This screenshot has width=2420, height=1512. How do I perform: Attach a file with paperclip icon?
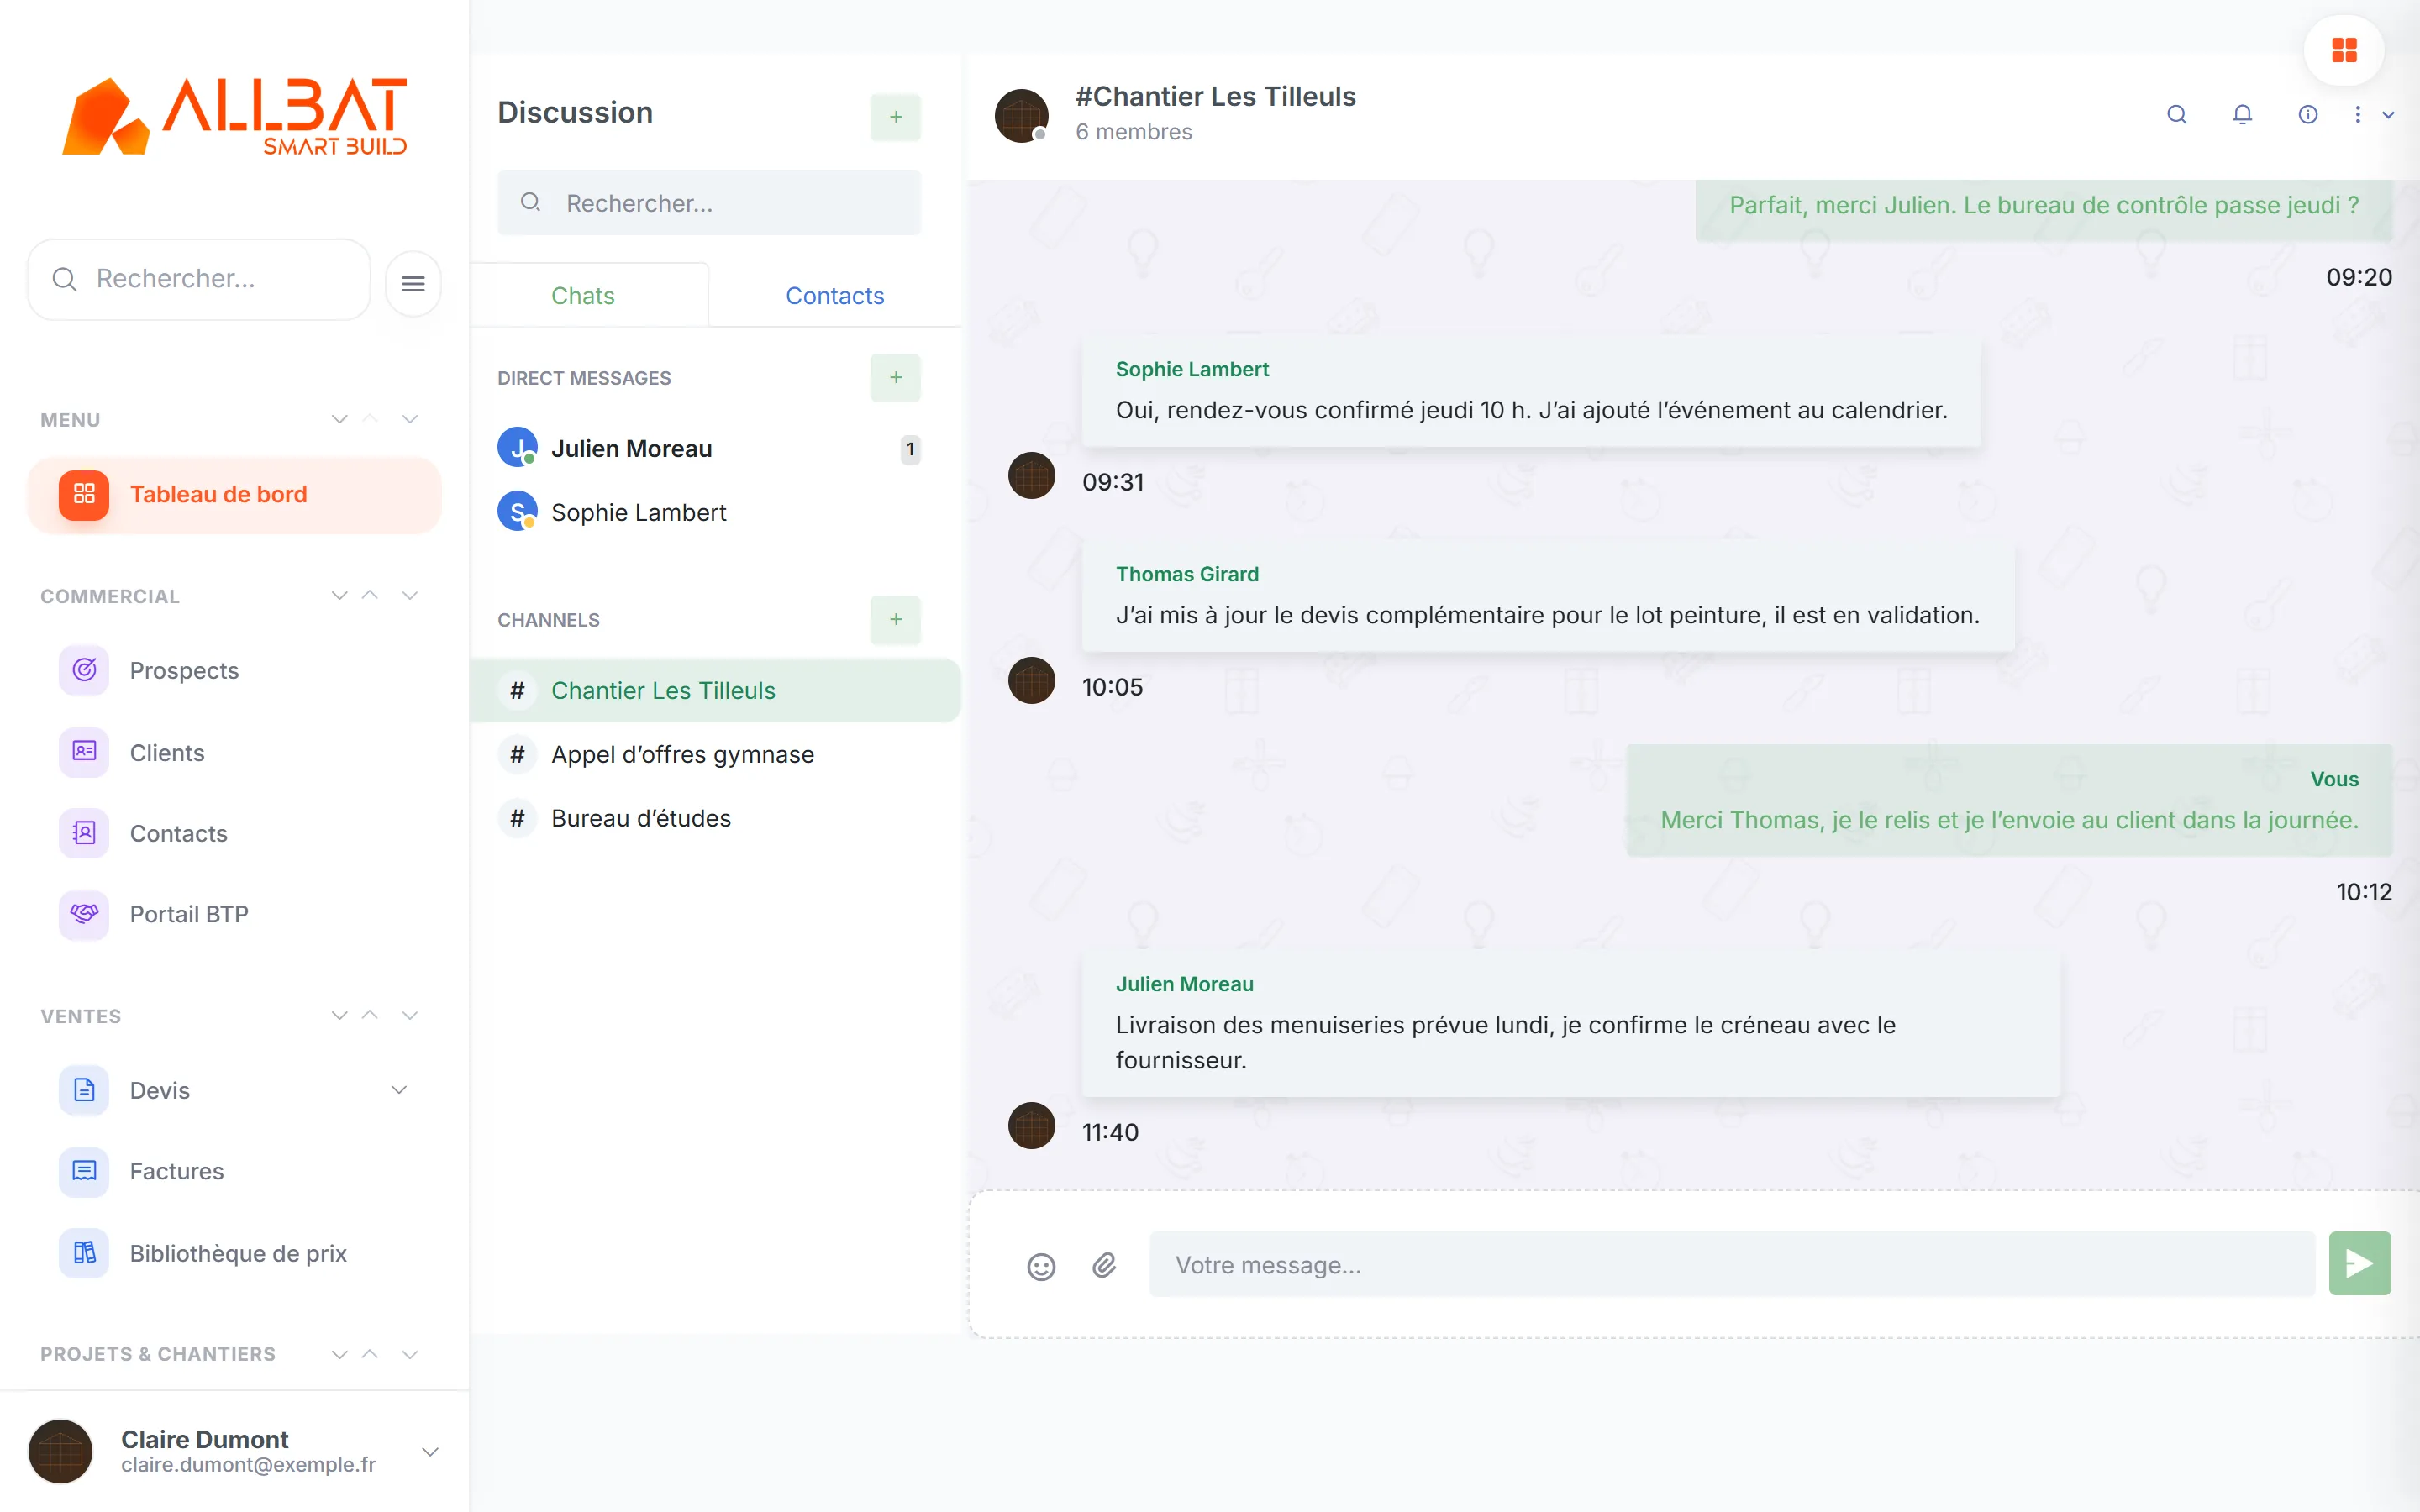(x=1104, y=1265)
